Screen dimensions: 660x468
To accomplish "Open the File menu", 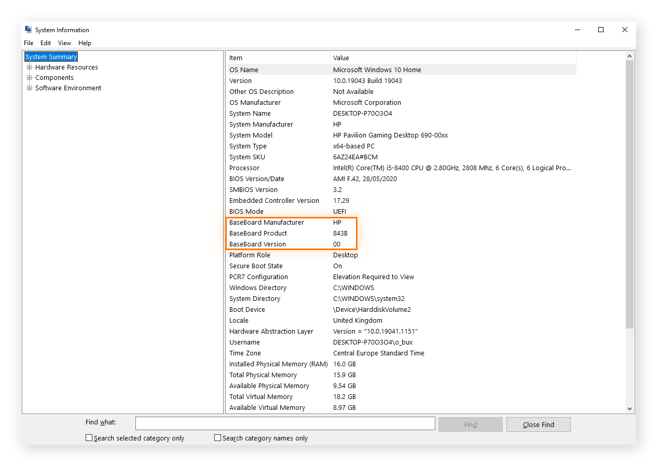I will click(x=28, y=43).
